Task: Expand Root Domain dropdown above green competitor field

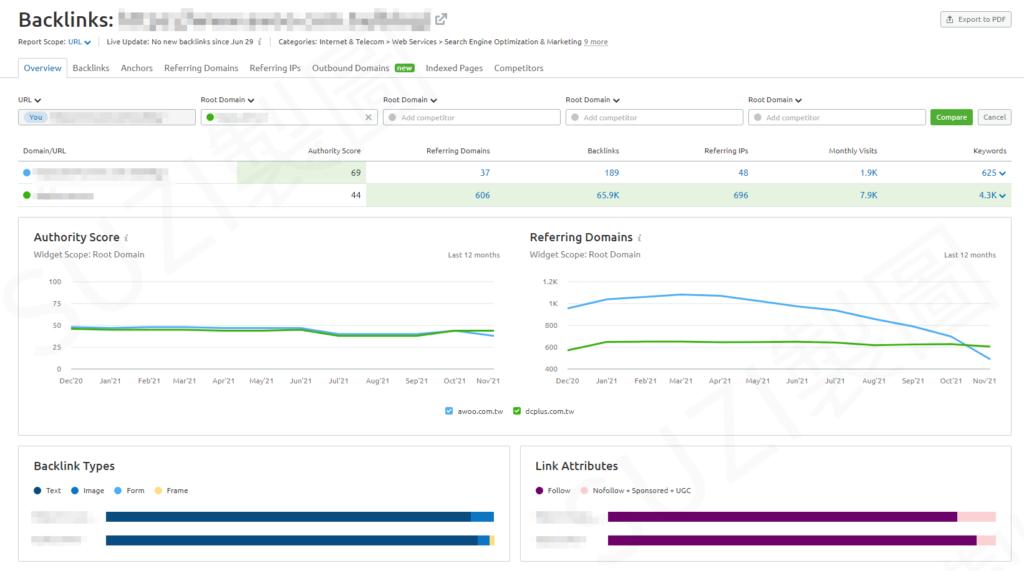Action: (x=227, y=100)
